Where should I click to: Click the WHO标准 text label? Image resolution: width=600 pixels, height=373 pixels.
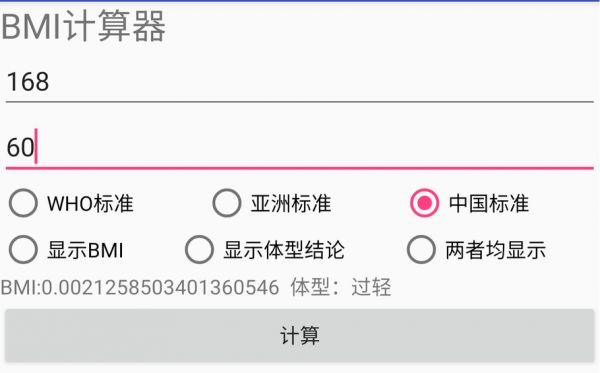[x=90, y=203]
